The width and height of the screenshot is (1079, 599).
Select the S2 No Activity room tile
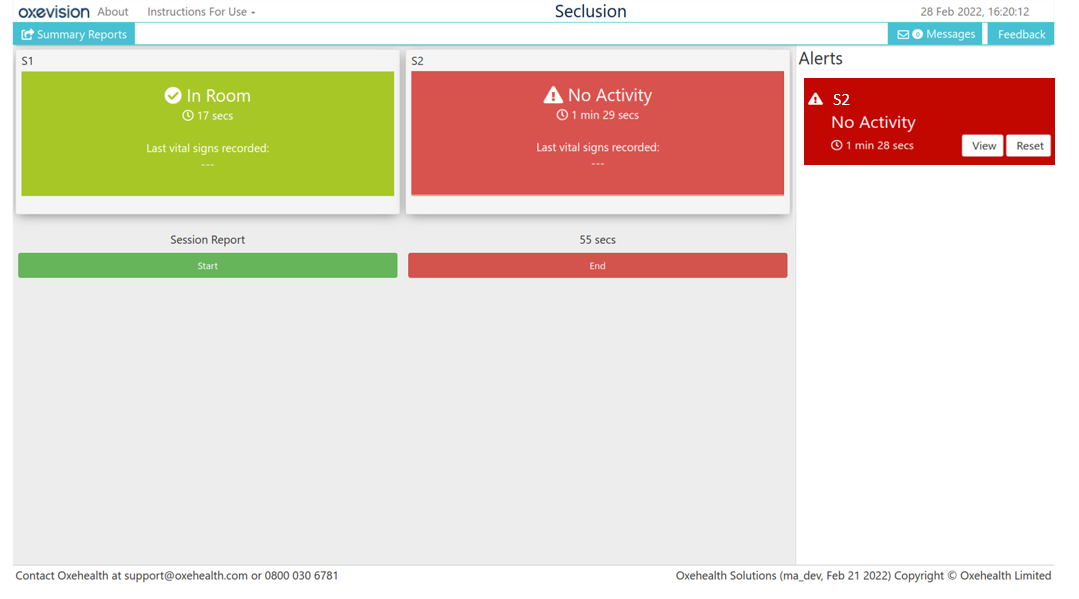pyautogui.click(x=597, y=133)
